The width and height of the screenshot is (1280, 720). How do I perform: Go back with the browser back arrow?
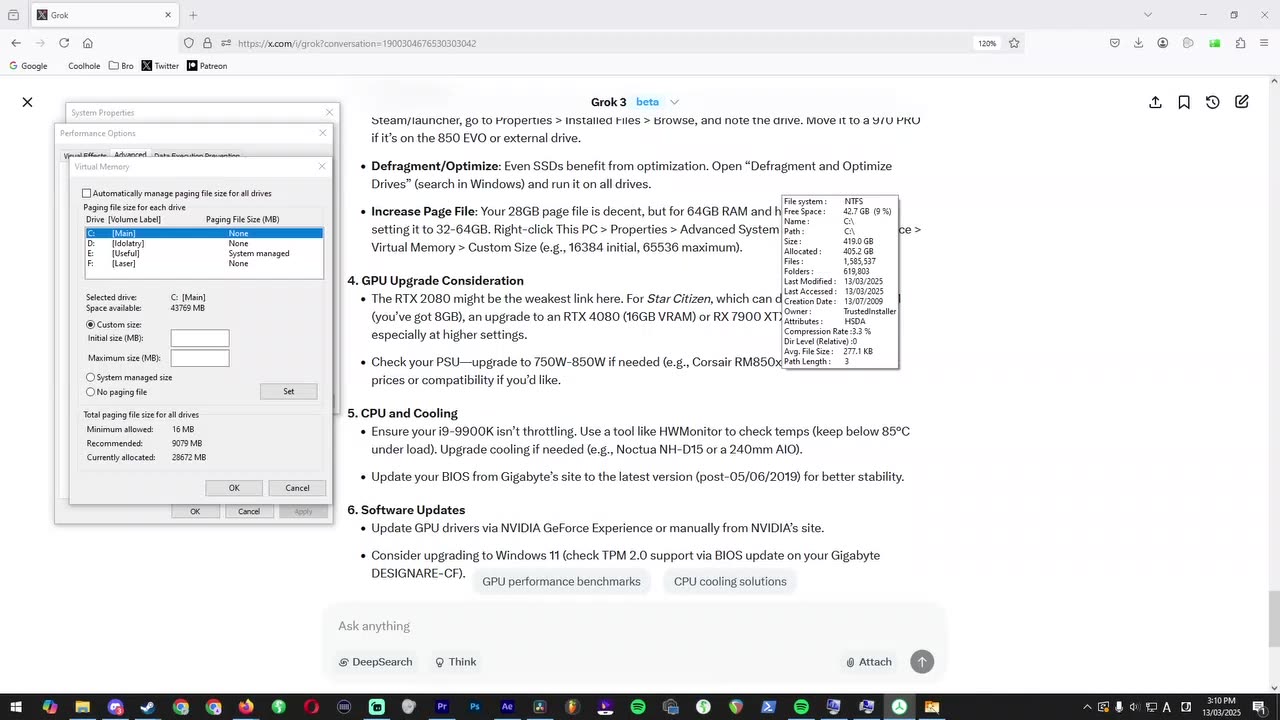[16, 43]
